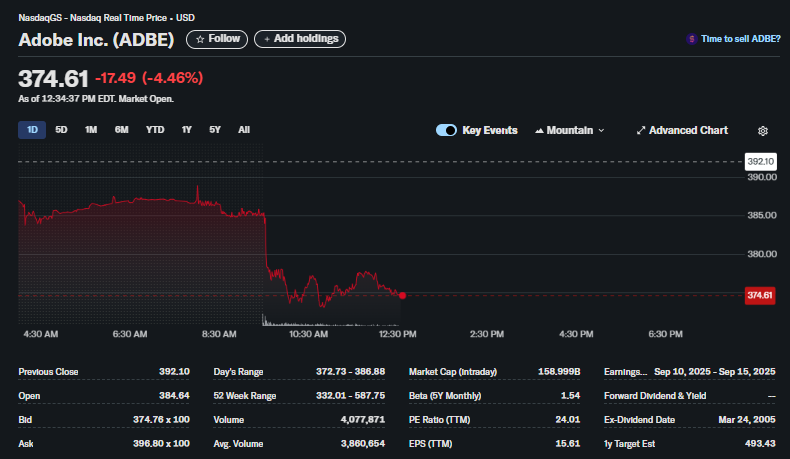Click the Ex-Dividend Date value Mar 24, 2005
790x459 pixels.
click(x=747, y=420)
